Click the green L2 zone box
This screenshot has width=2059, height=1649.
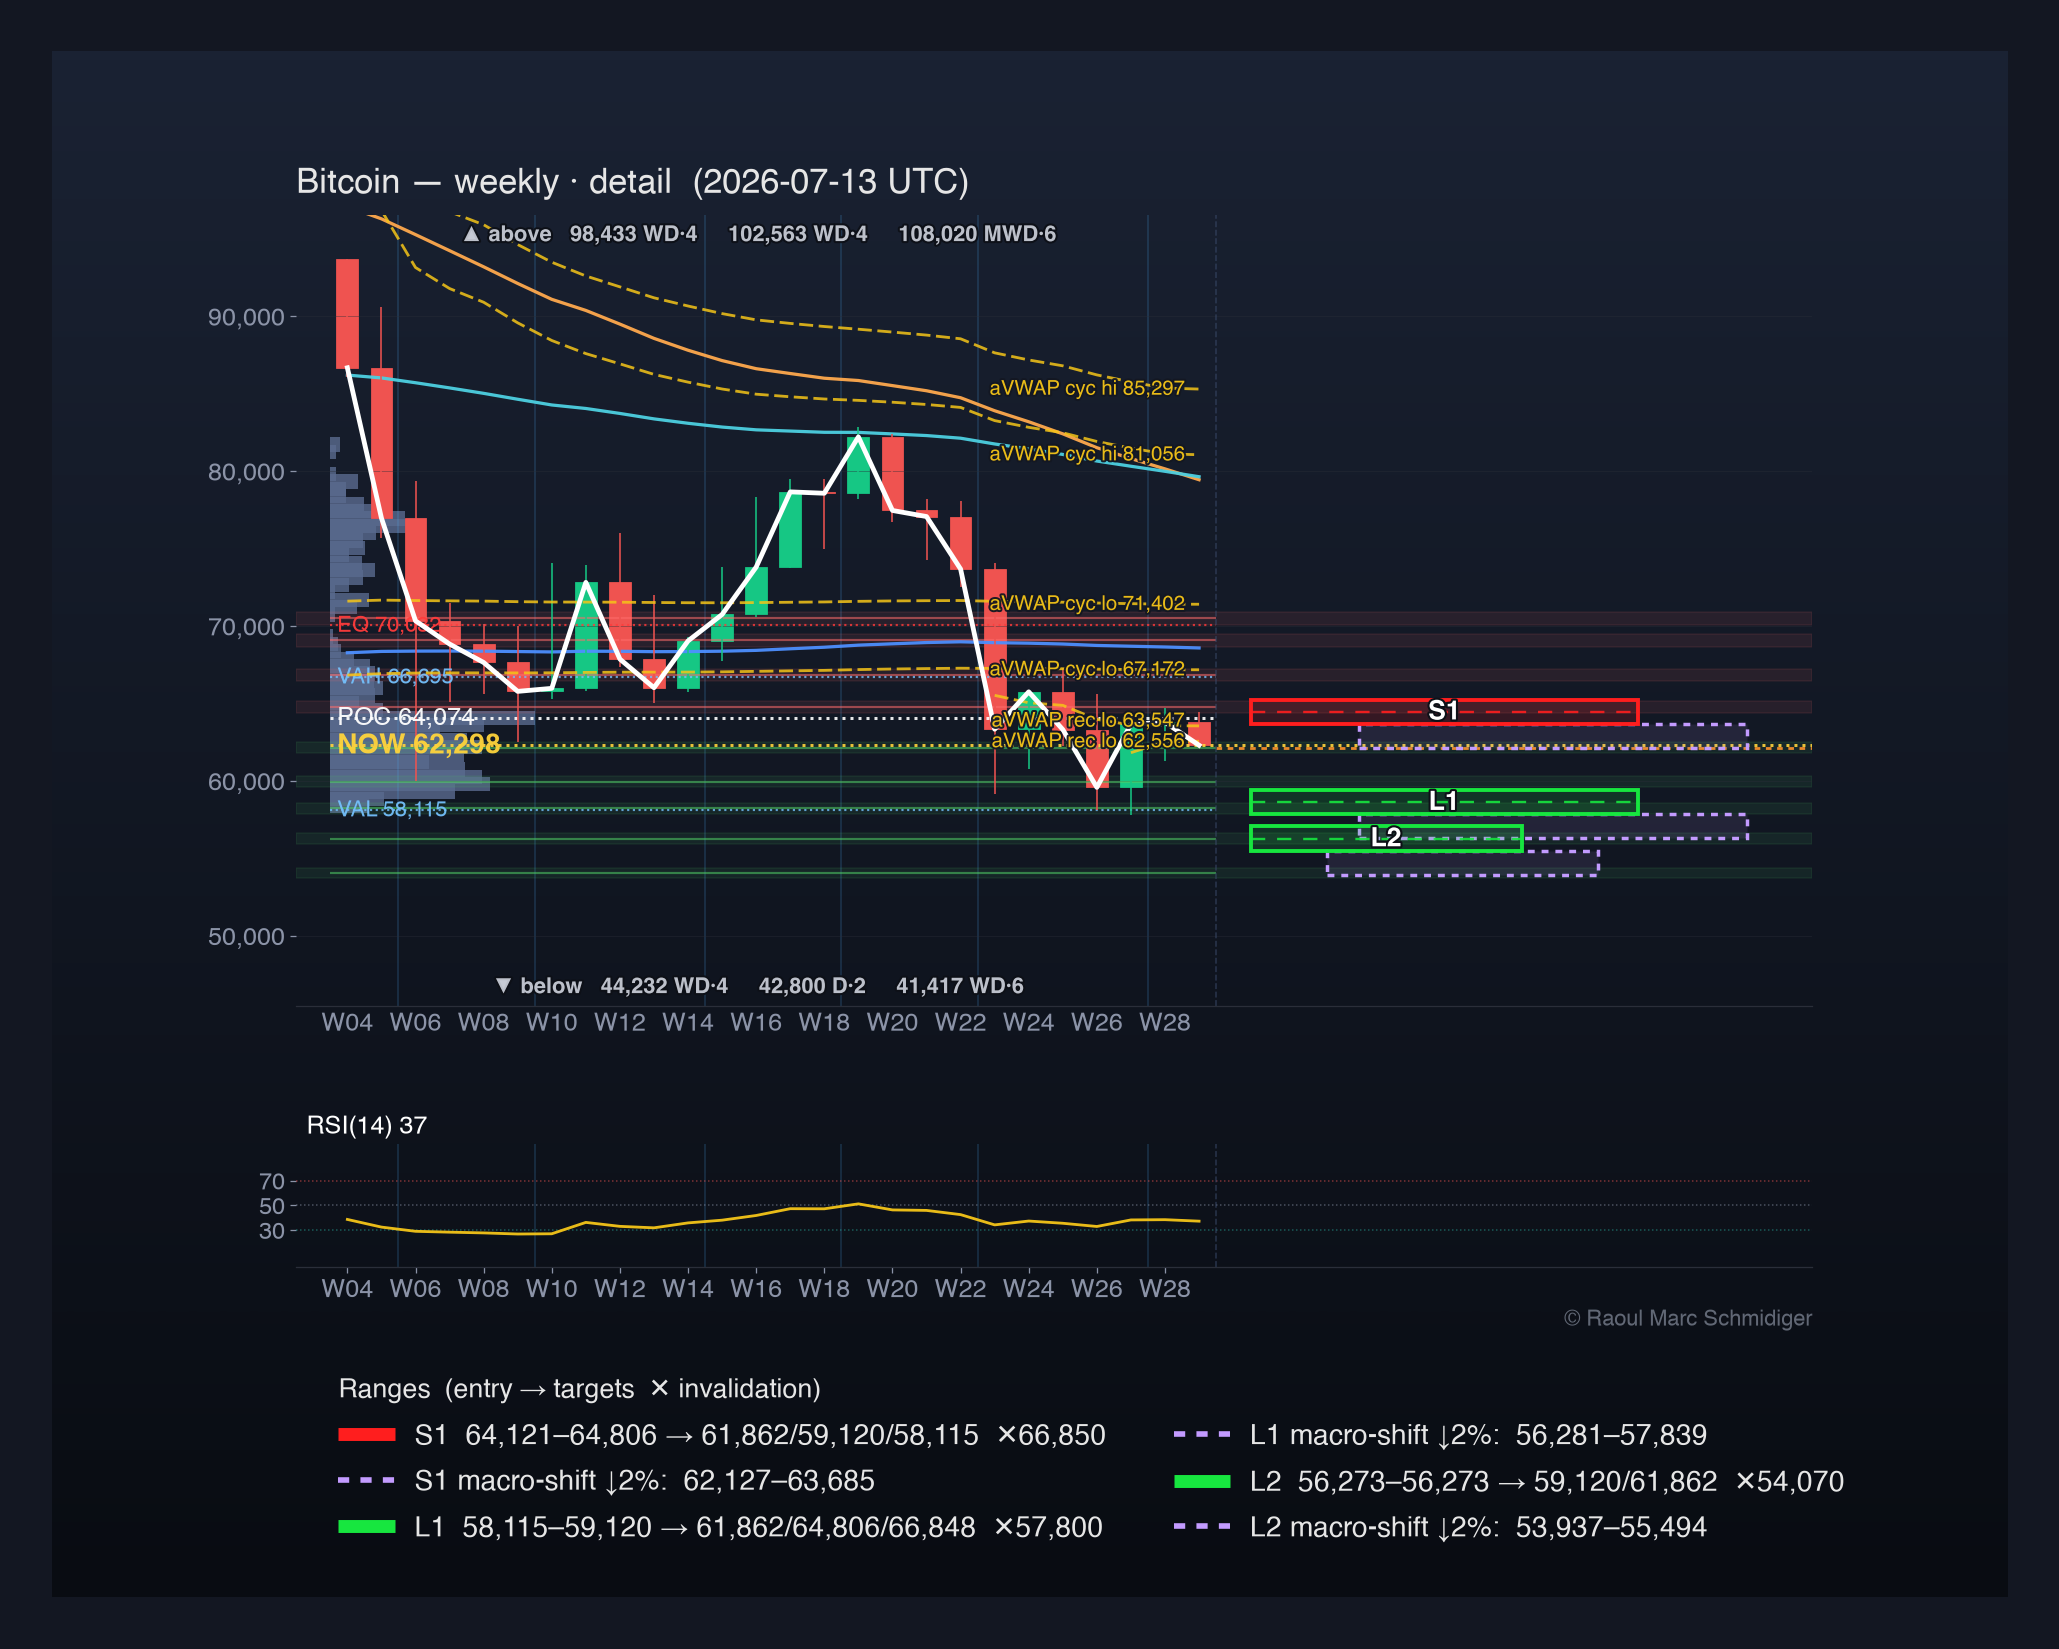click(1386, 838)
